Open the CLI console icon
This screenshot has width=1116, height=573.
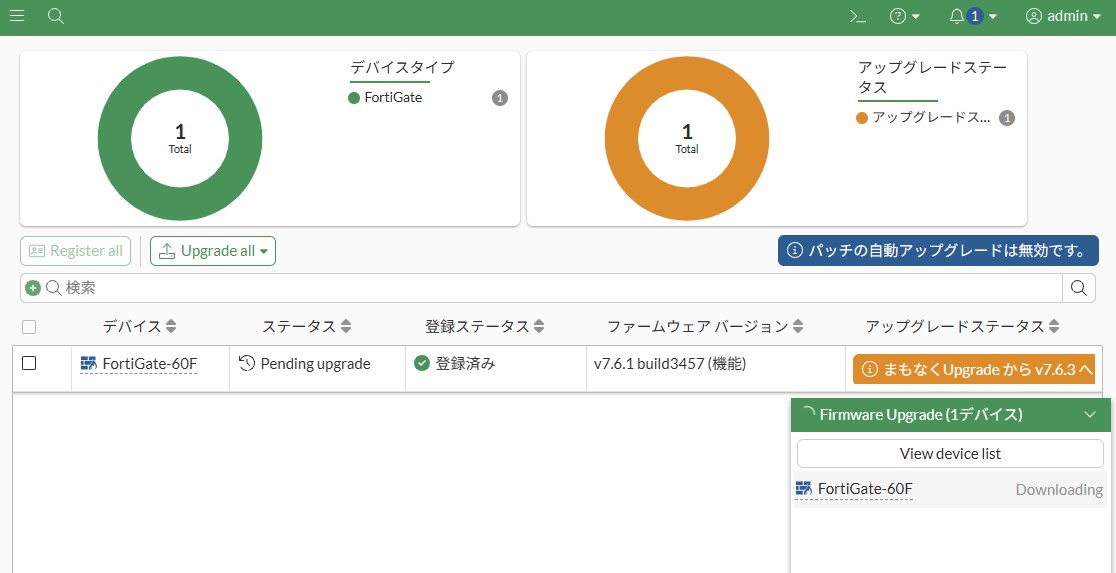click(x=857, y=16)
